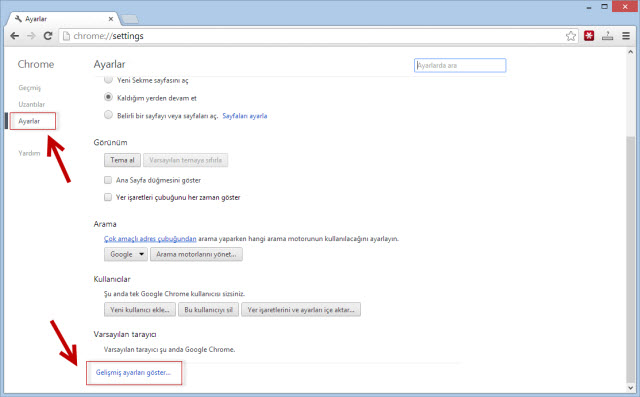The width and height of the screenshot is (640, 397).
Task: Click text 'Varsayılan tarayıcı şu anda Google Chrome.'
Action: click(169, 350)
